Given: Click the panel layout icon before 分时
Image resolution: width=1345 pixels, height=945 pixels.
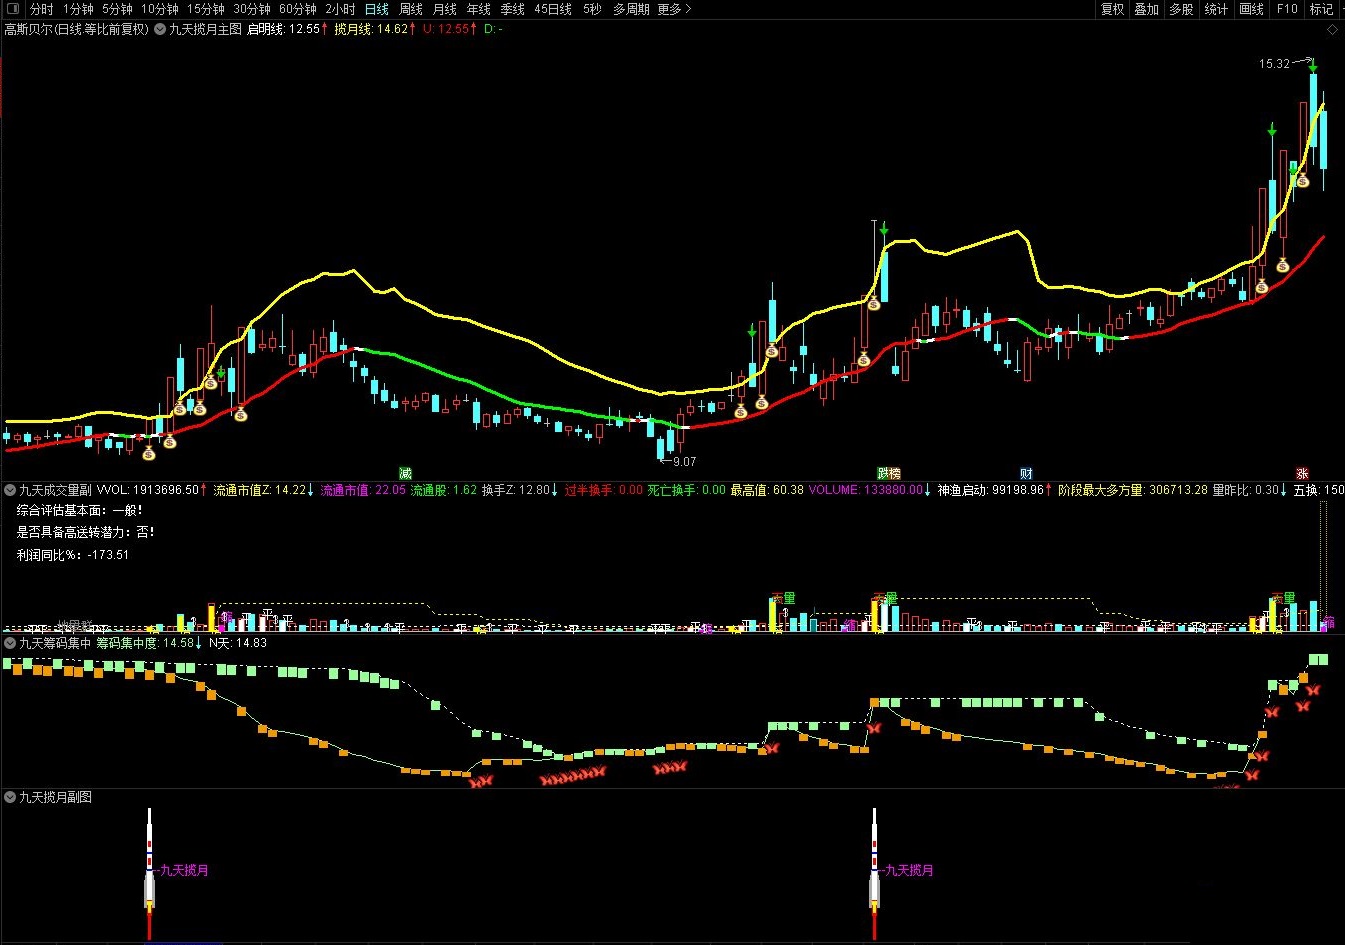Looking at the screenshot, I should pos(13,9).
